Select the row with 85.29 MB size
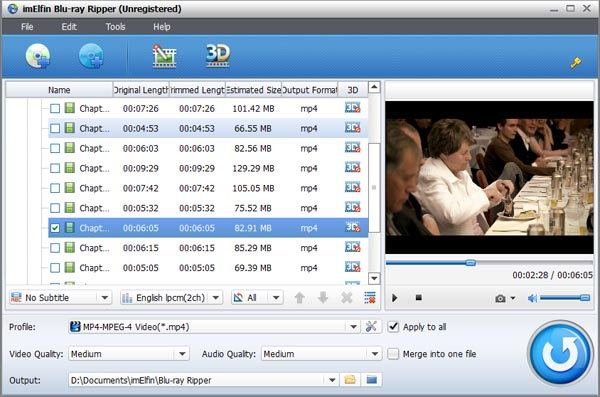Screen dimensions: 600x397 click(208, 248)
